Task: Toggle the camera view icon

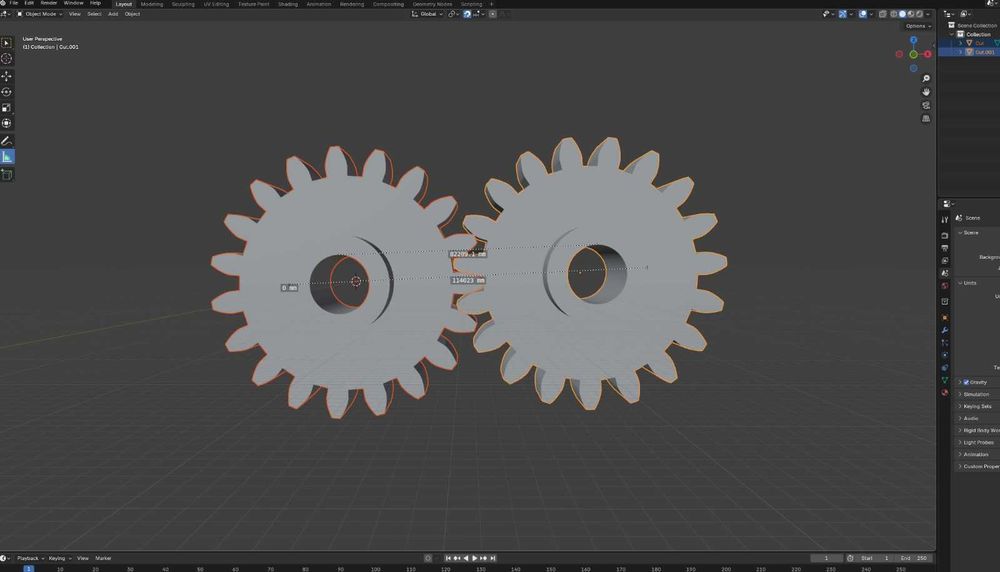Action: 926,105
